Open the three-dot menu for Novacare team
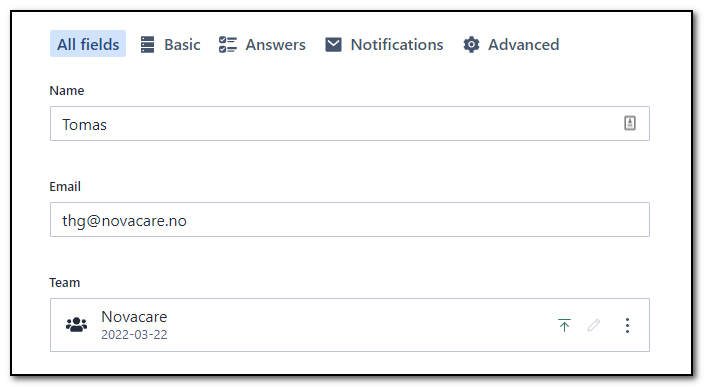The height and width of the screenshot is (387, 704). pos(628,325)
